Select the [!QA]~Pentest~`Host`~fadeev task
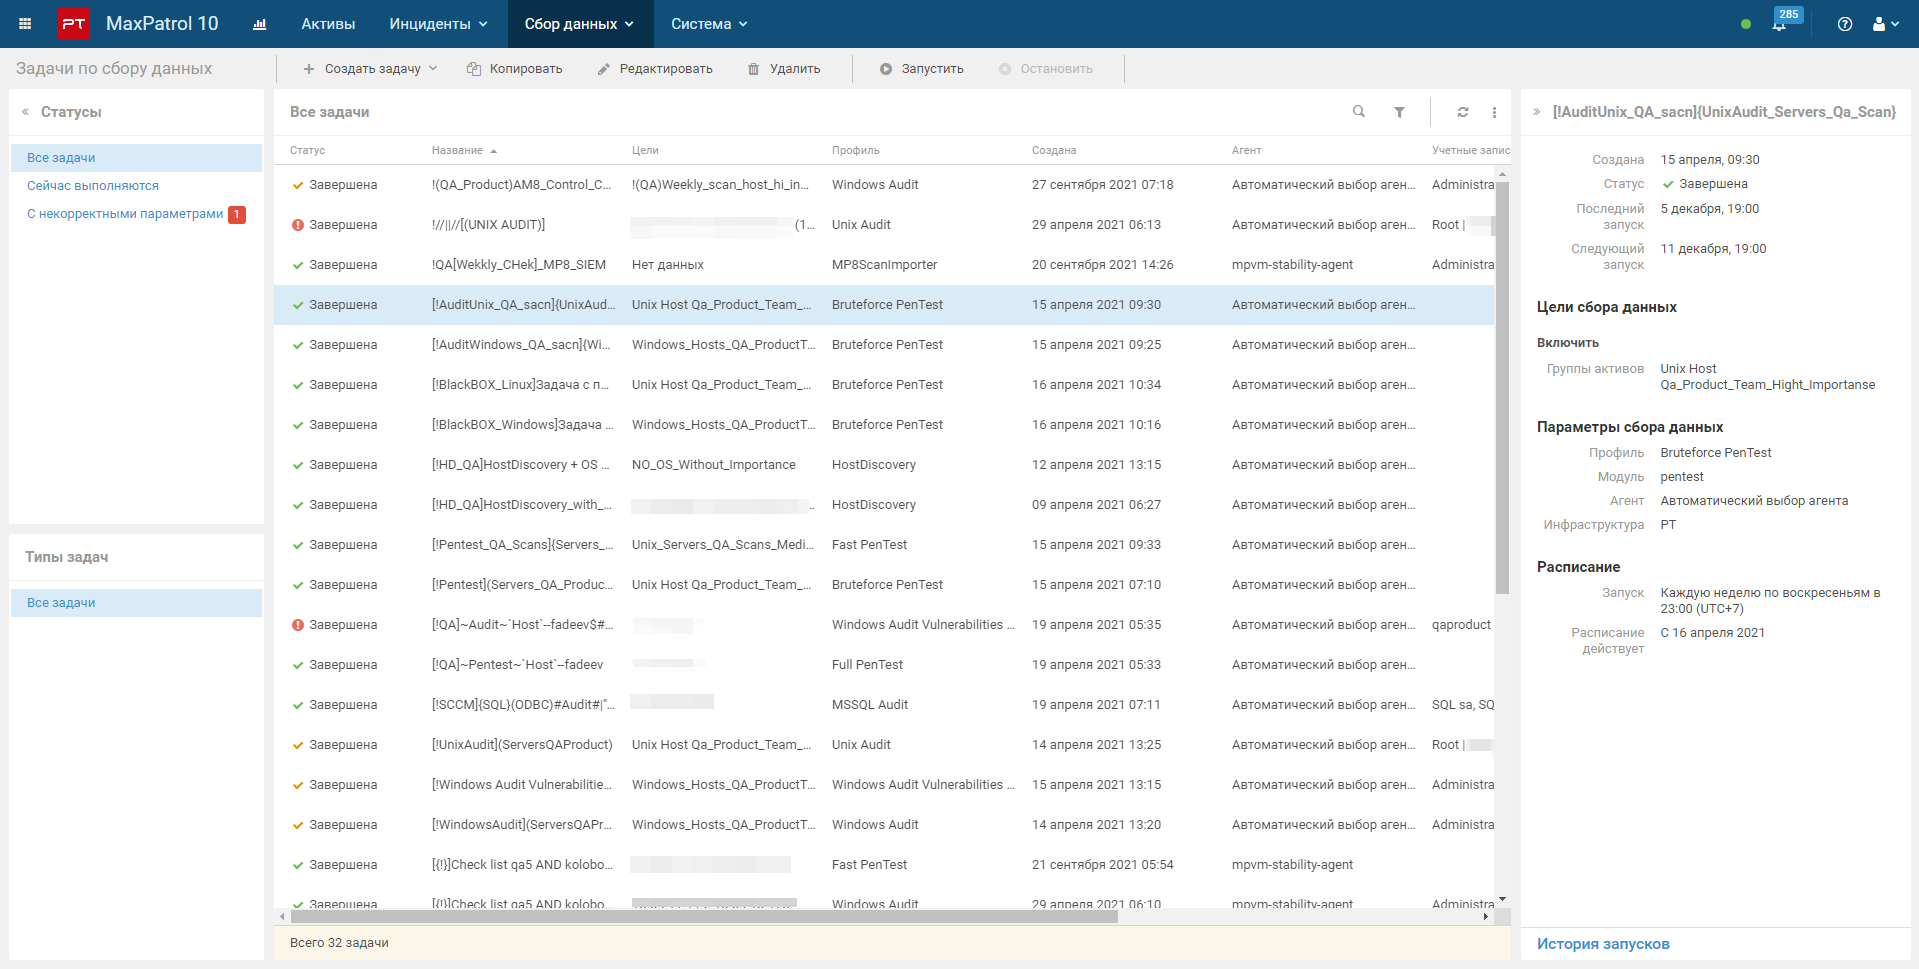The width and height of the screenshot is (1919, 969). pyautogui.click(x=884, y=665)
